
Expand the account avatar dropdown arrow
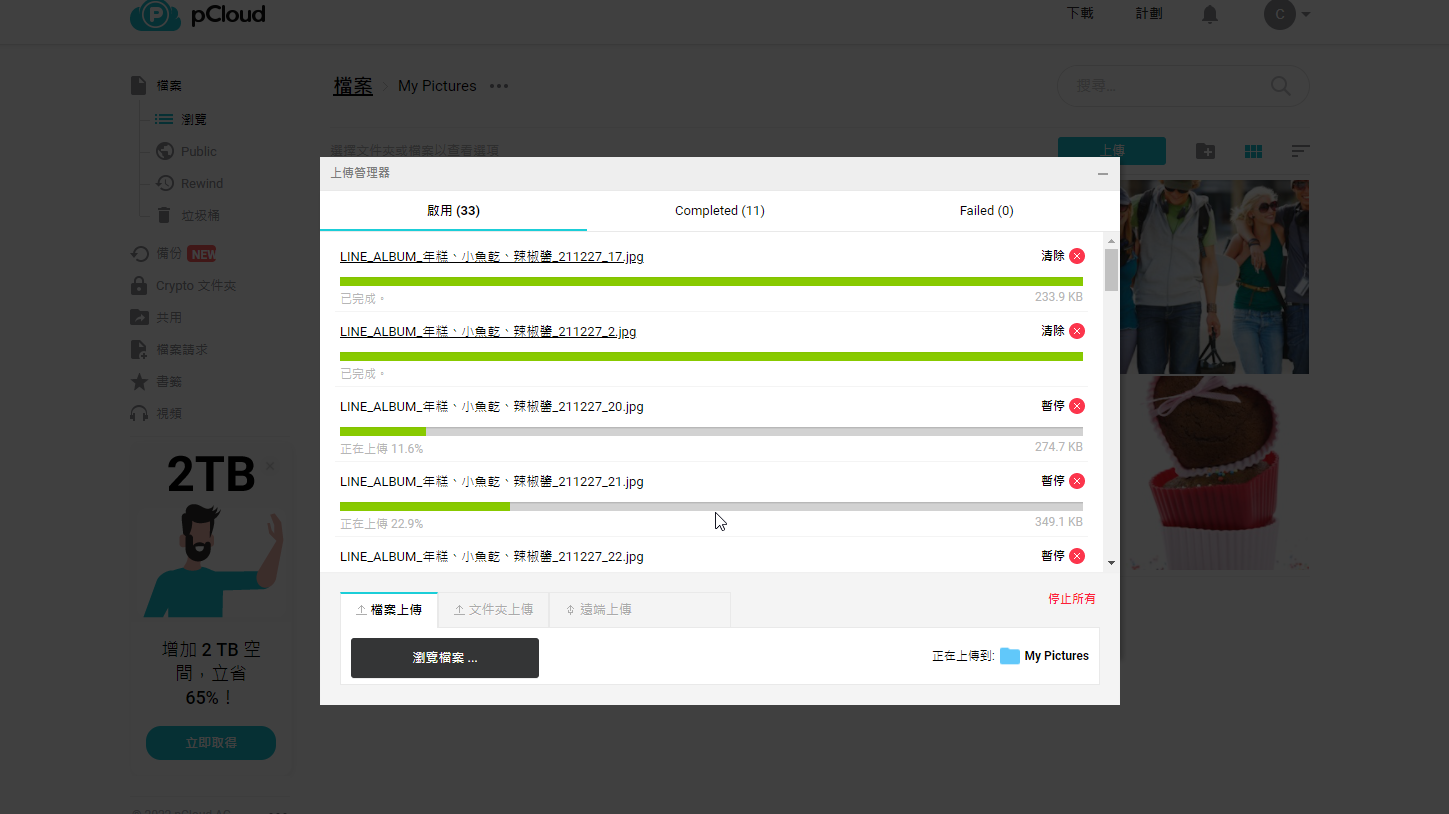coord(1306,15)
